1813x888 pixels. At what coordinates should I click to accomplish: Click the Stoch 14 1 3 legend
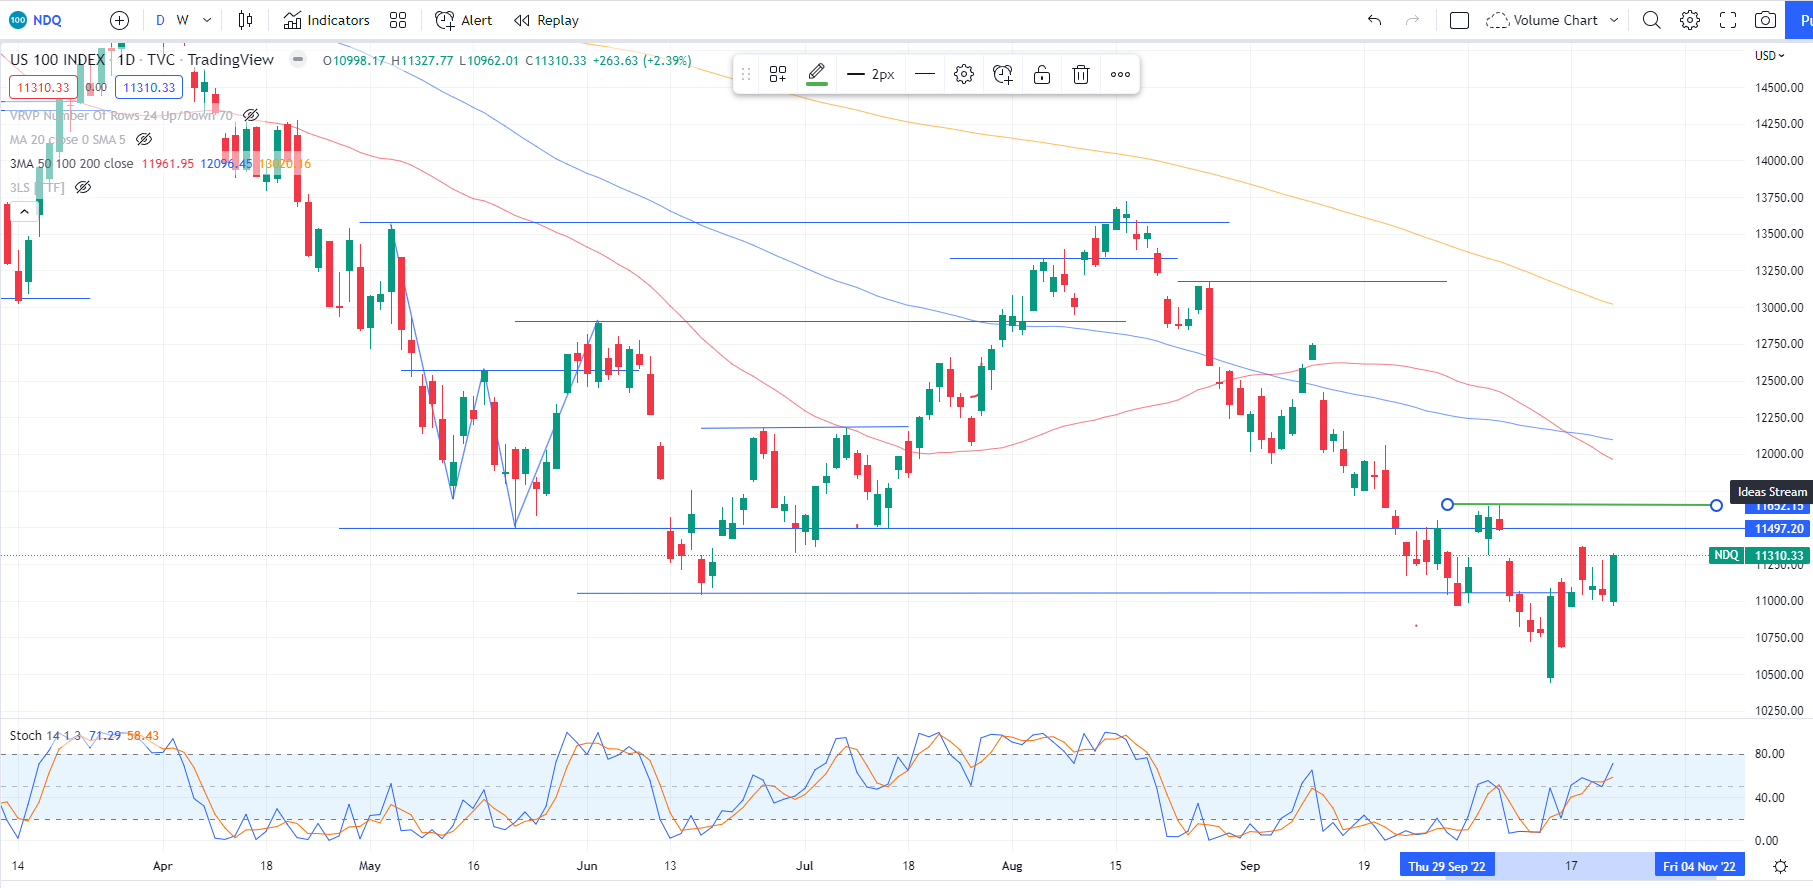coord(46,735)
